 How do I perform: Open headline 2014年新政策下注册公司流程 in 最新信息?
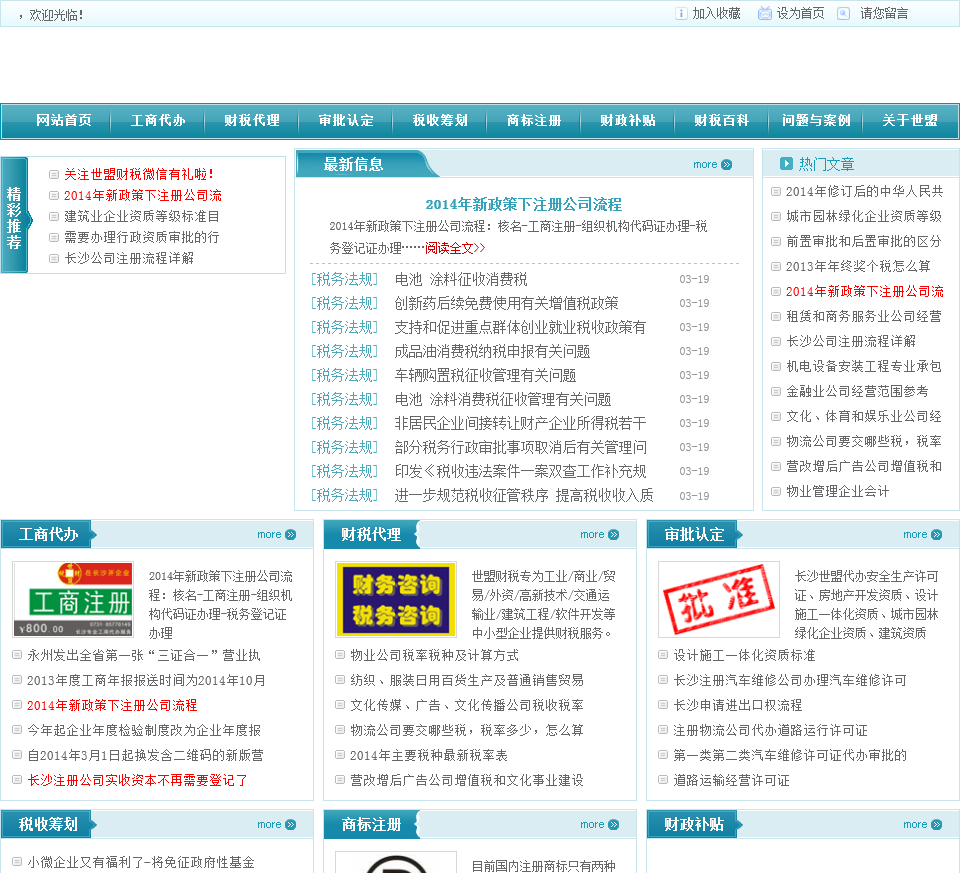523,204
